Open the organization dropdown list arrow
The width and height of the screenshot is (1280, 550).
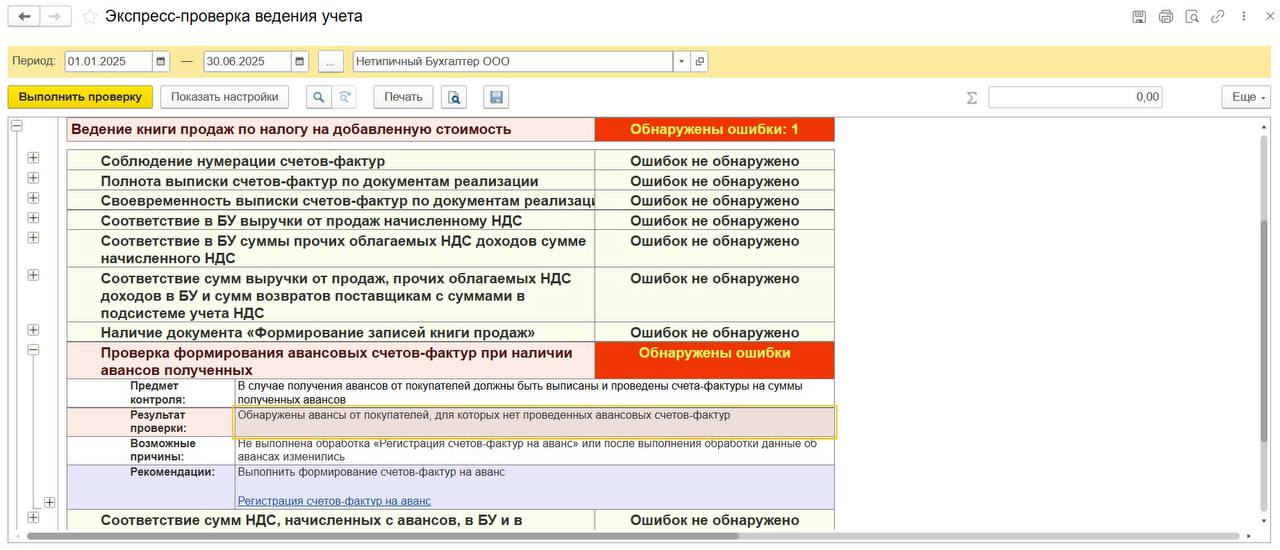point(681,61)
